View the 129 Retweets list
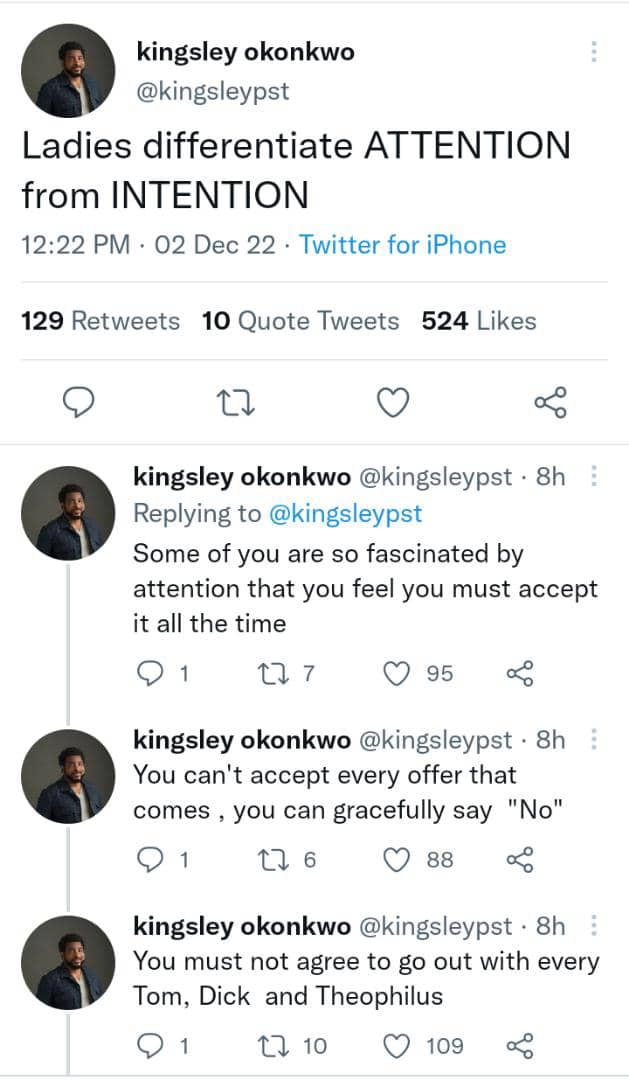Image resolution: width=629 pixels, height=1080 pixels. pyautogui.click(x=100, y=321)
